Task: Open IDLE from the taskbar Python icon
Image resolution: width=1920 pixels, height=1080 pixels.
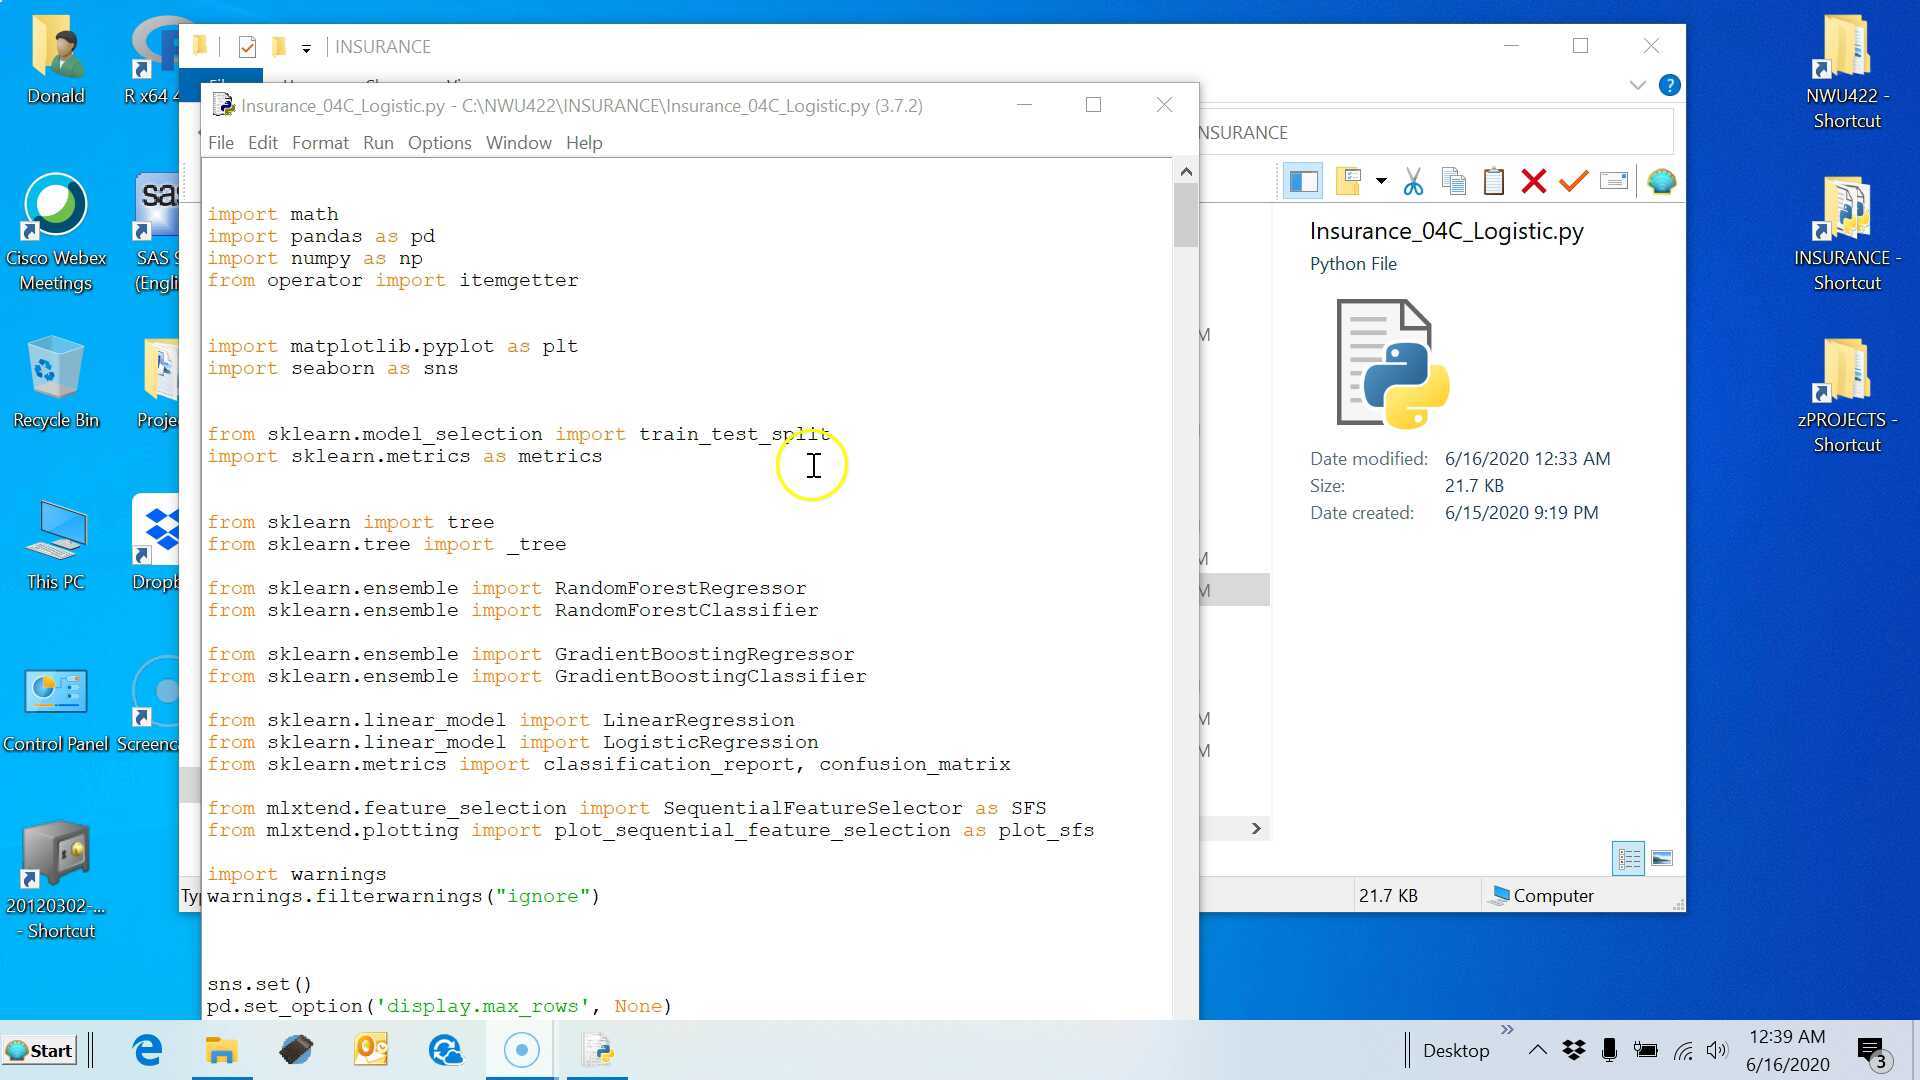Action: click(x=597, y=1050)
